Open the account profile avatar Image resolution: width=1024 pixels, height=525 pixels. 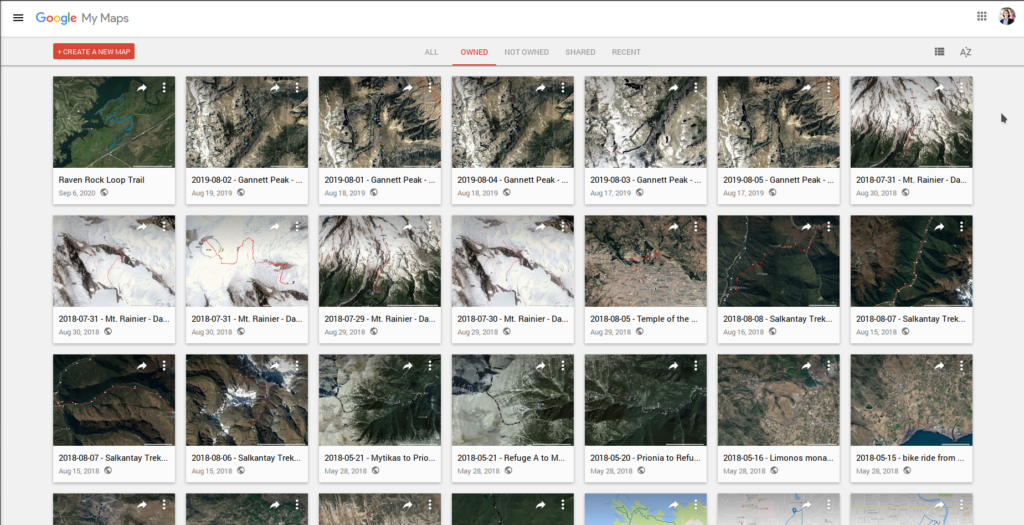coord(1006,16)
